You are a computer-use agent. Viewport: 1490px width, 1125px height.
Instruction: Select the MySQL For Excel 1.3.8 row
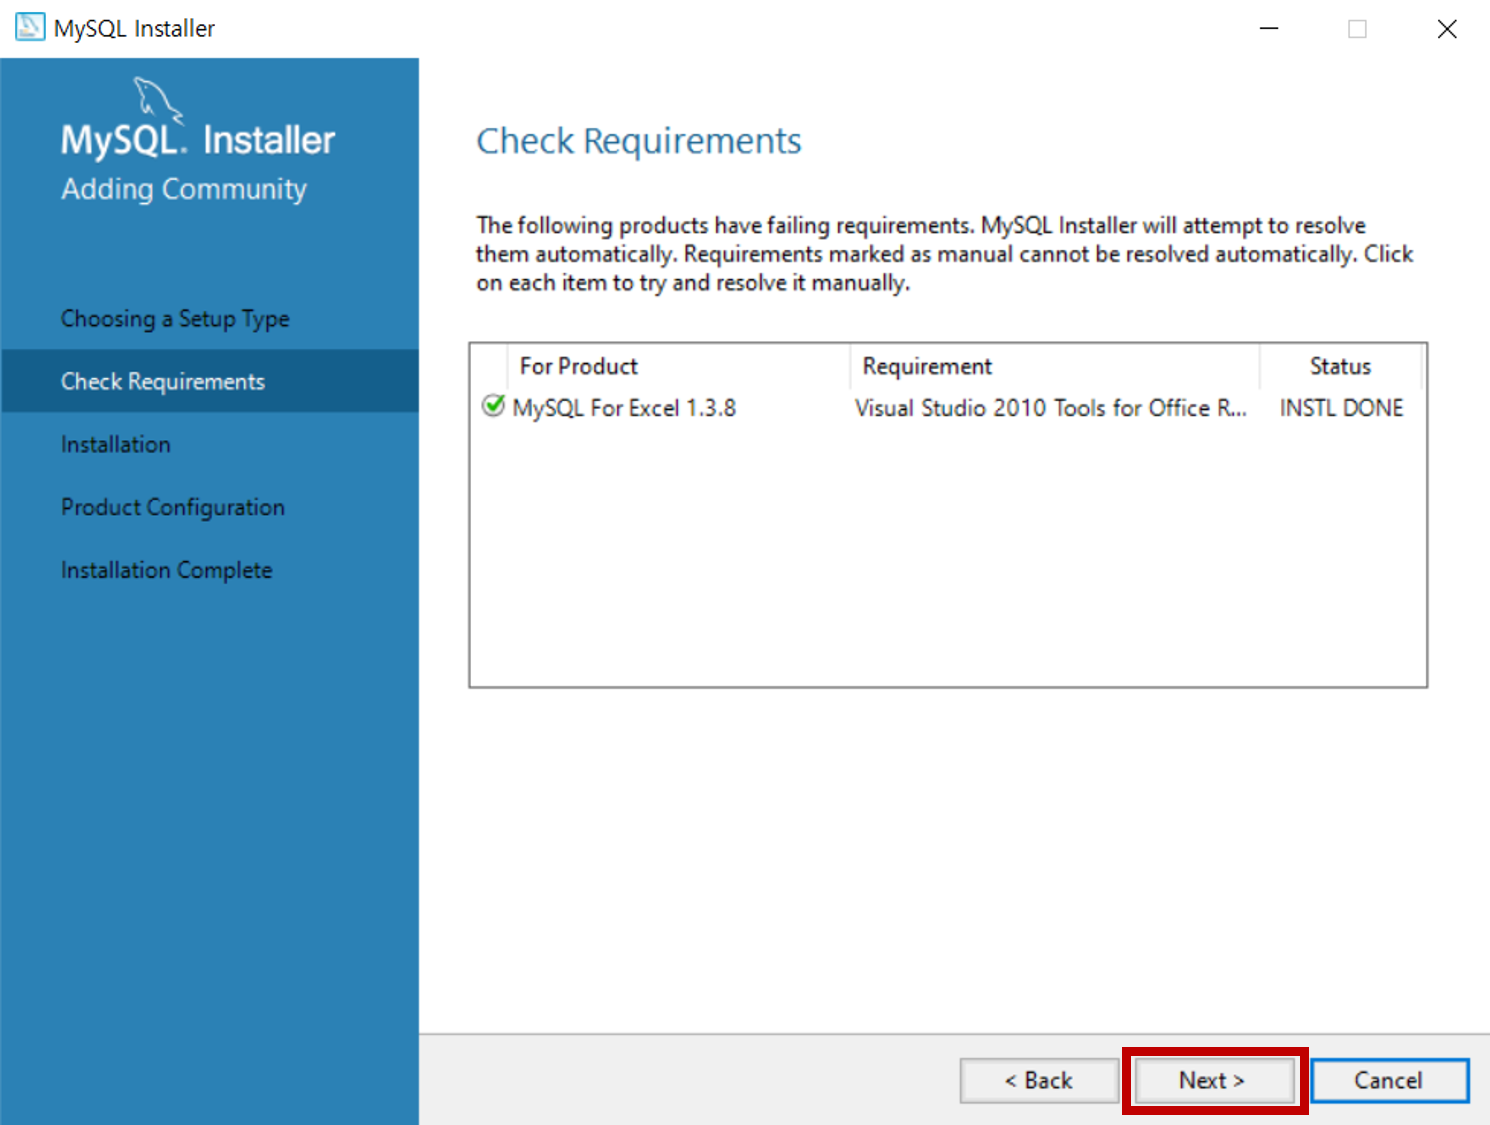pos(947,408)
